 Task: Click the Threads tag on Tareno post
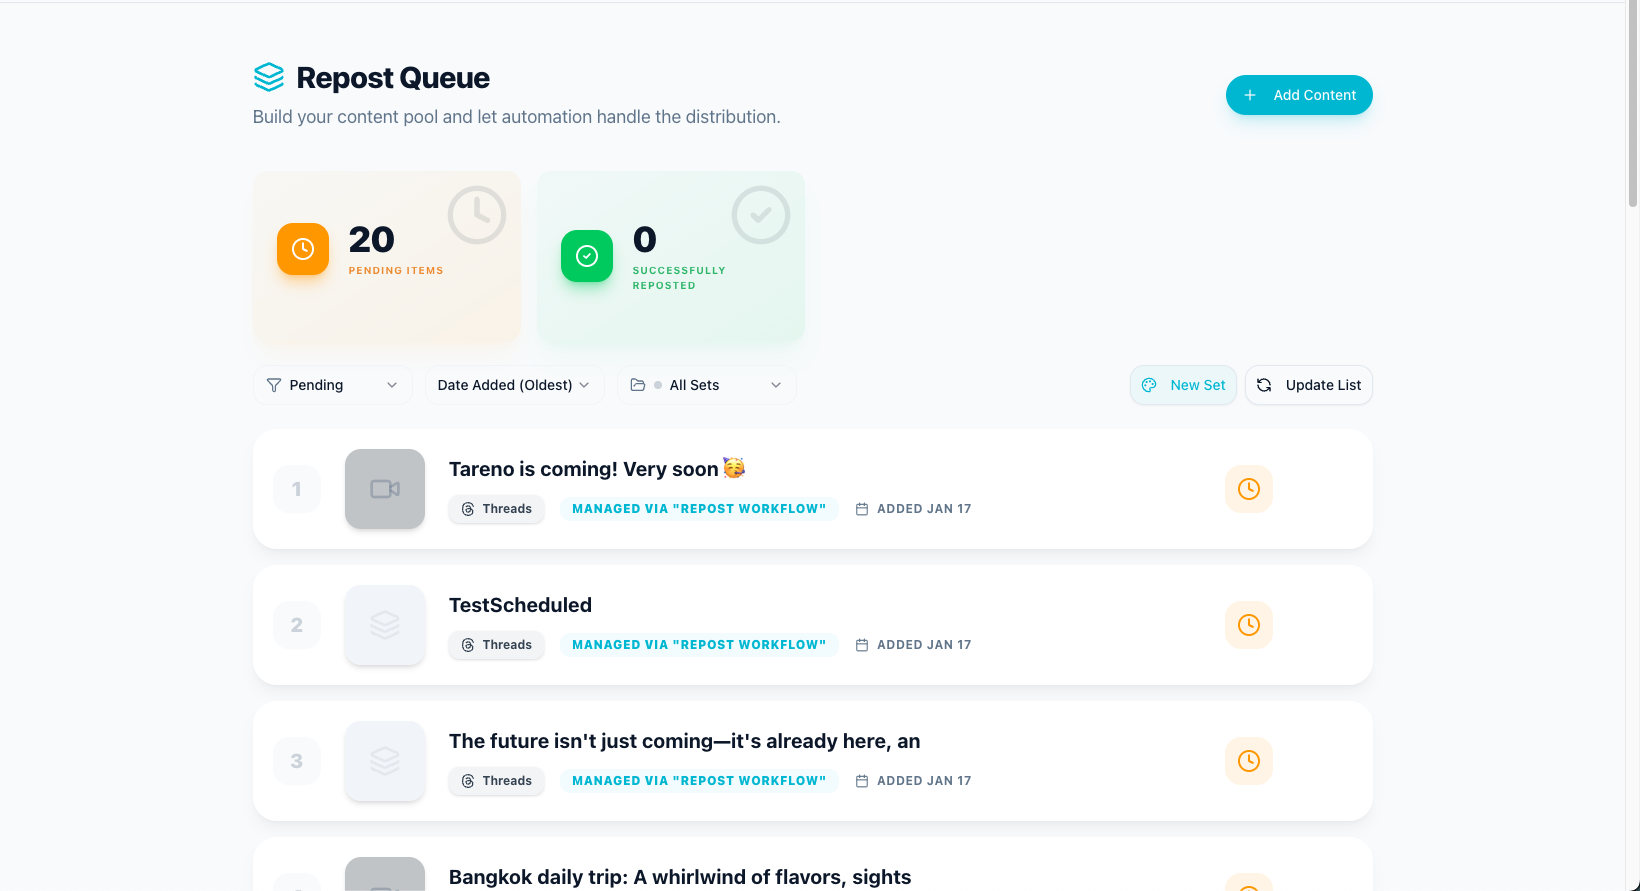point(496,509)
